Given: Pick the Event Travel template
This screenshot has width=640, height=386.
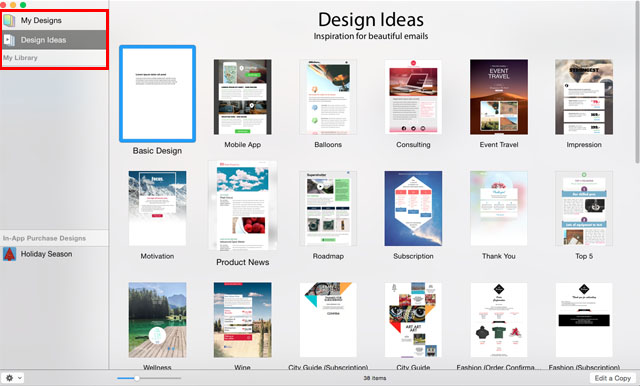Looking at the screenshot, I should (x=499, y=97).
